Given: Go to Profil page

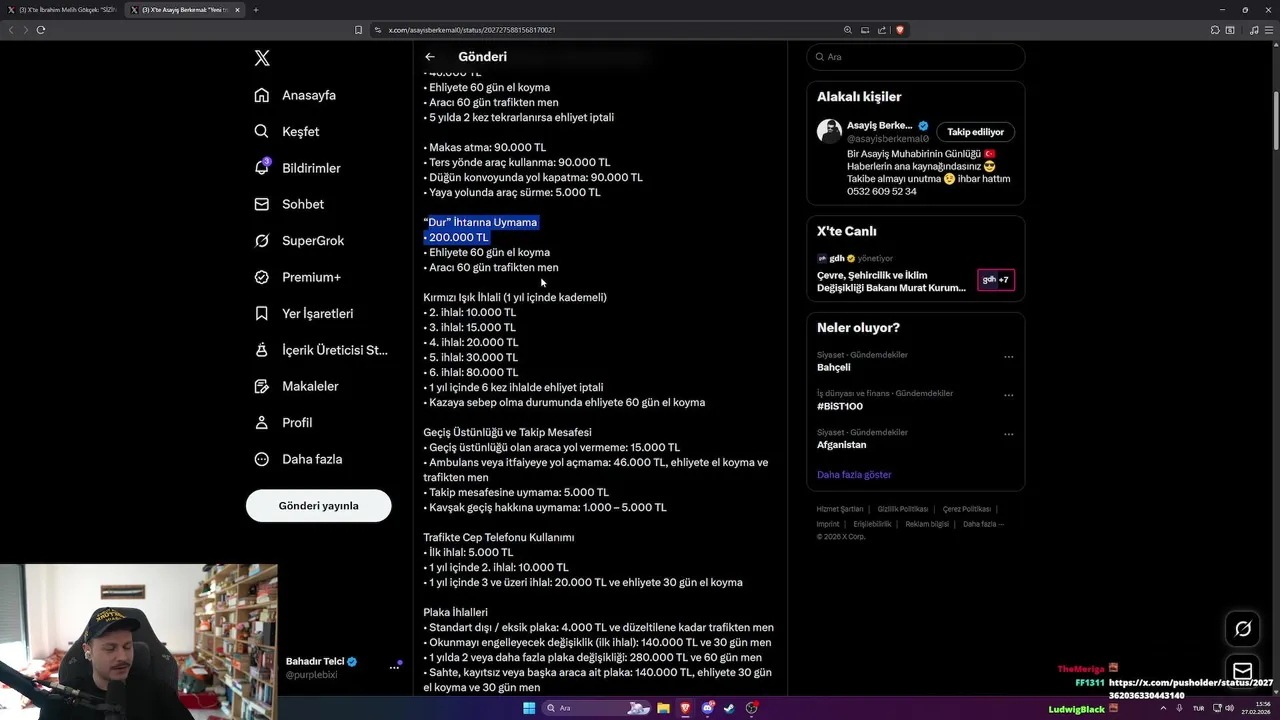Looking at the screenshot, I should click(284, 423).
